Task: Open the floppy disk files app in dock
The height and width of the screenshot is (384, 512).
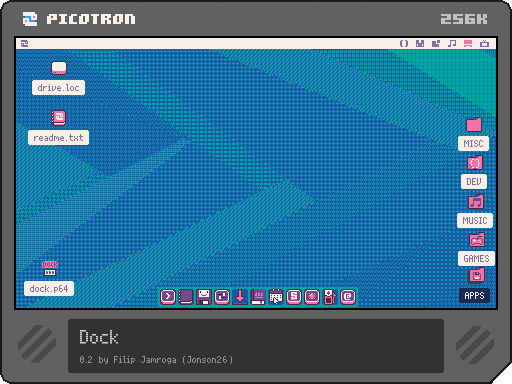Action: click(204, 297)
